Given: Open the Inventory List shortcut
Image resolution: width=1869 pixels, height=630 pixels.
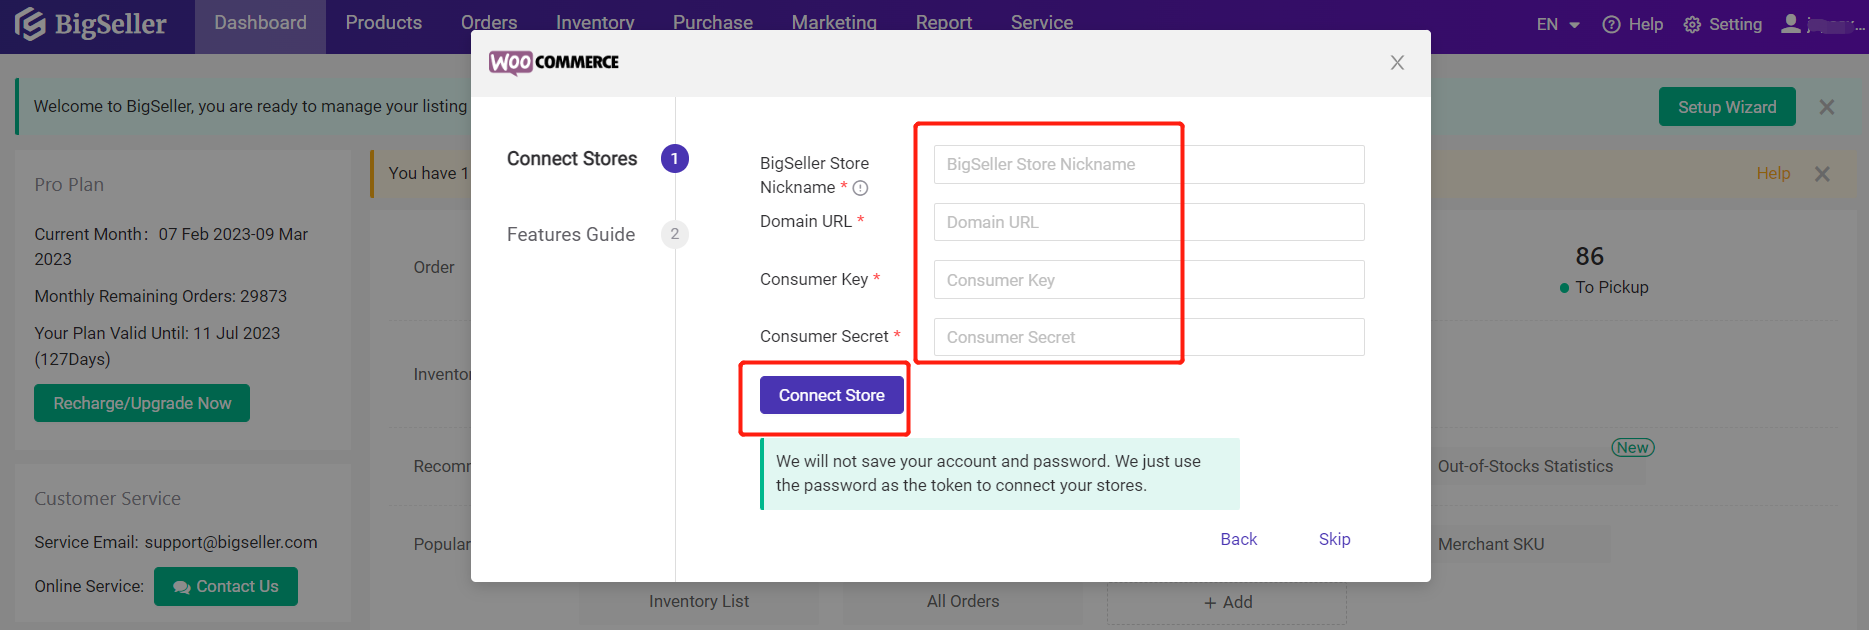Looking at the screenshot, I should [699, 601].
